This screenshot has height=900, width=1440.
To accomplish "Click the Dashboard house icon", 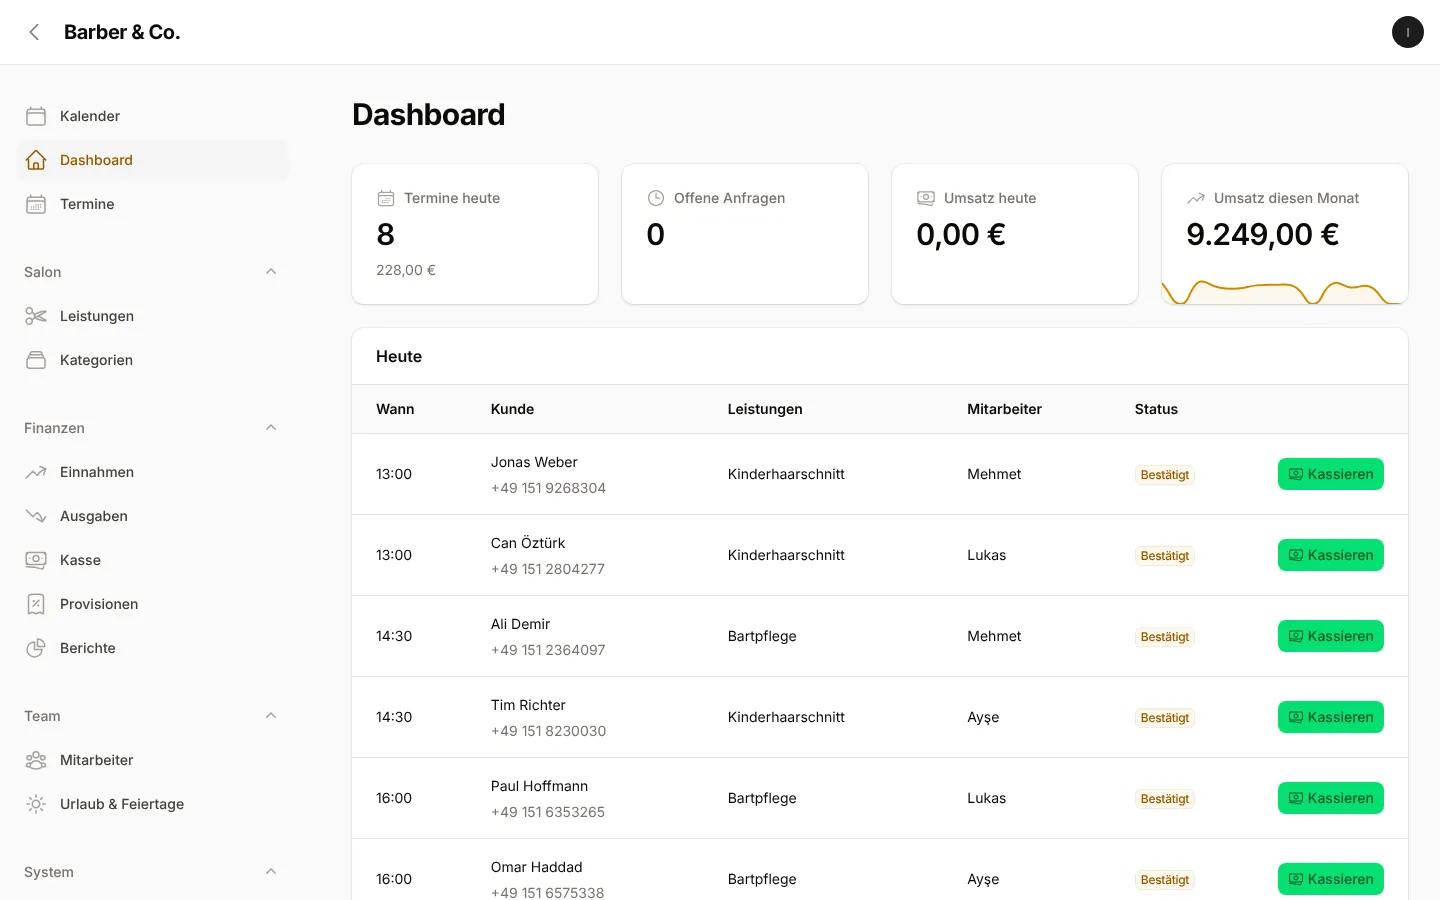I will (x=36, y=160).
